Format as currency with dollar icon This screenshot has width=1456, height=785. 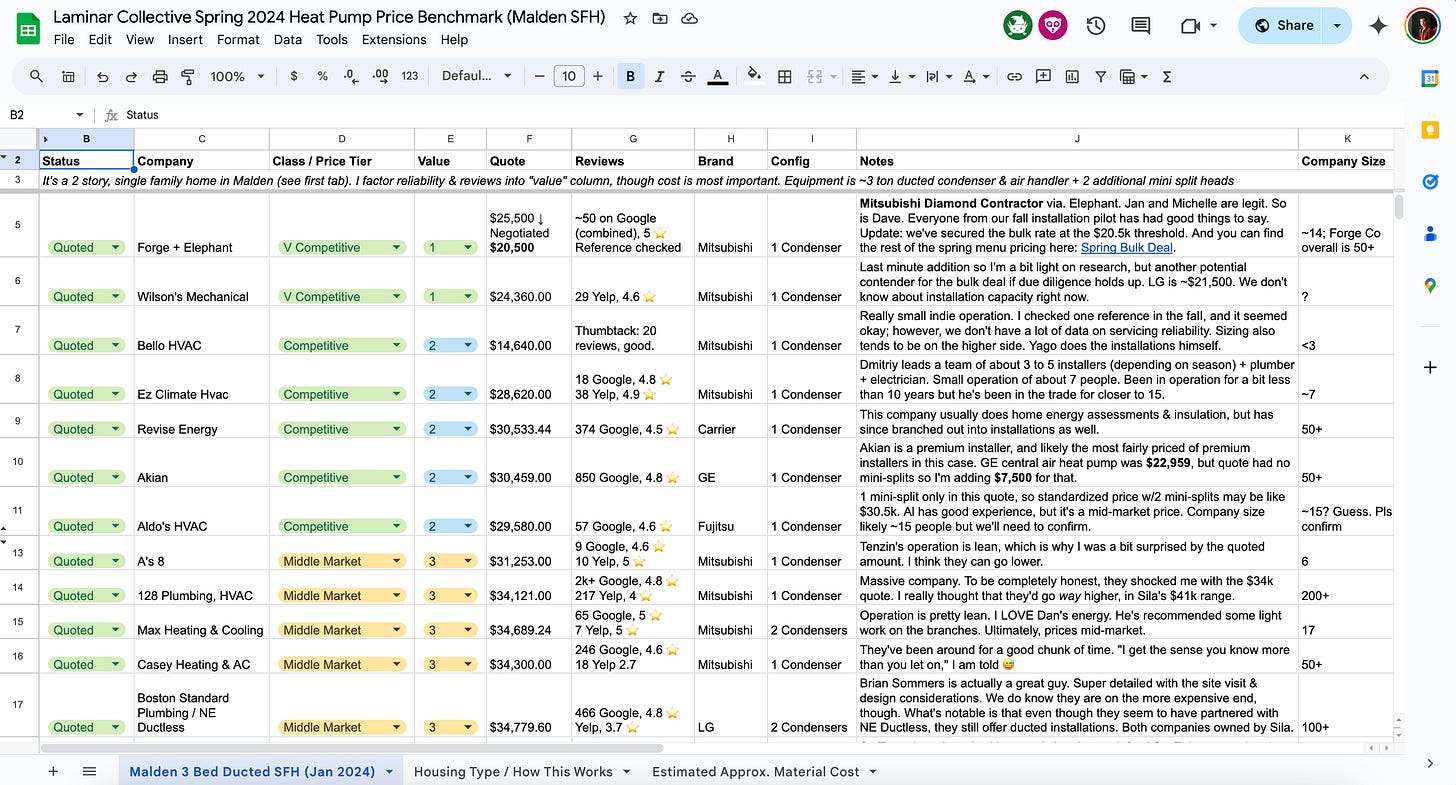(x=293, y=76)
